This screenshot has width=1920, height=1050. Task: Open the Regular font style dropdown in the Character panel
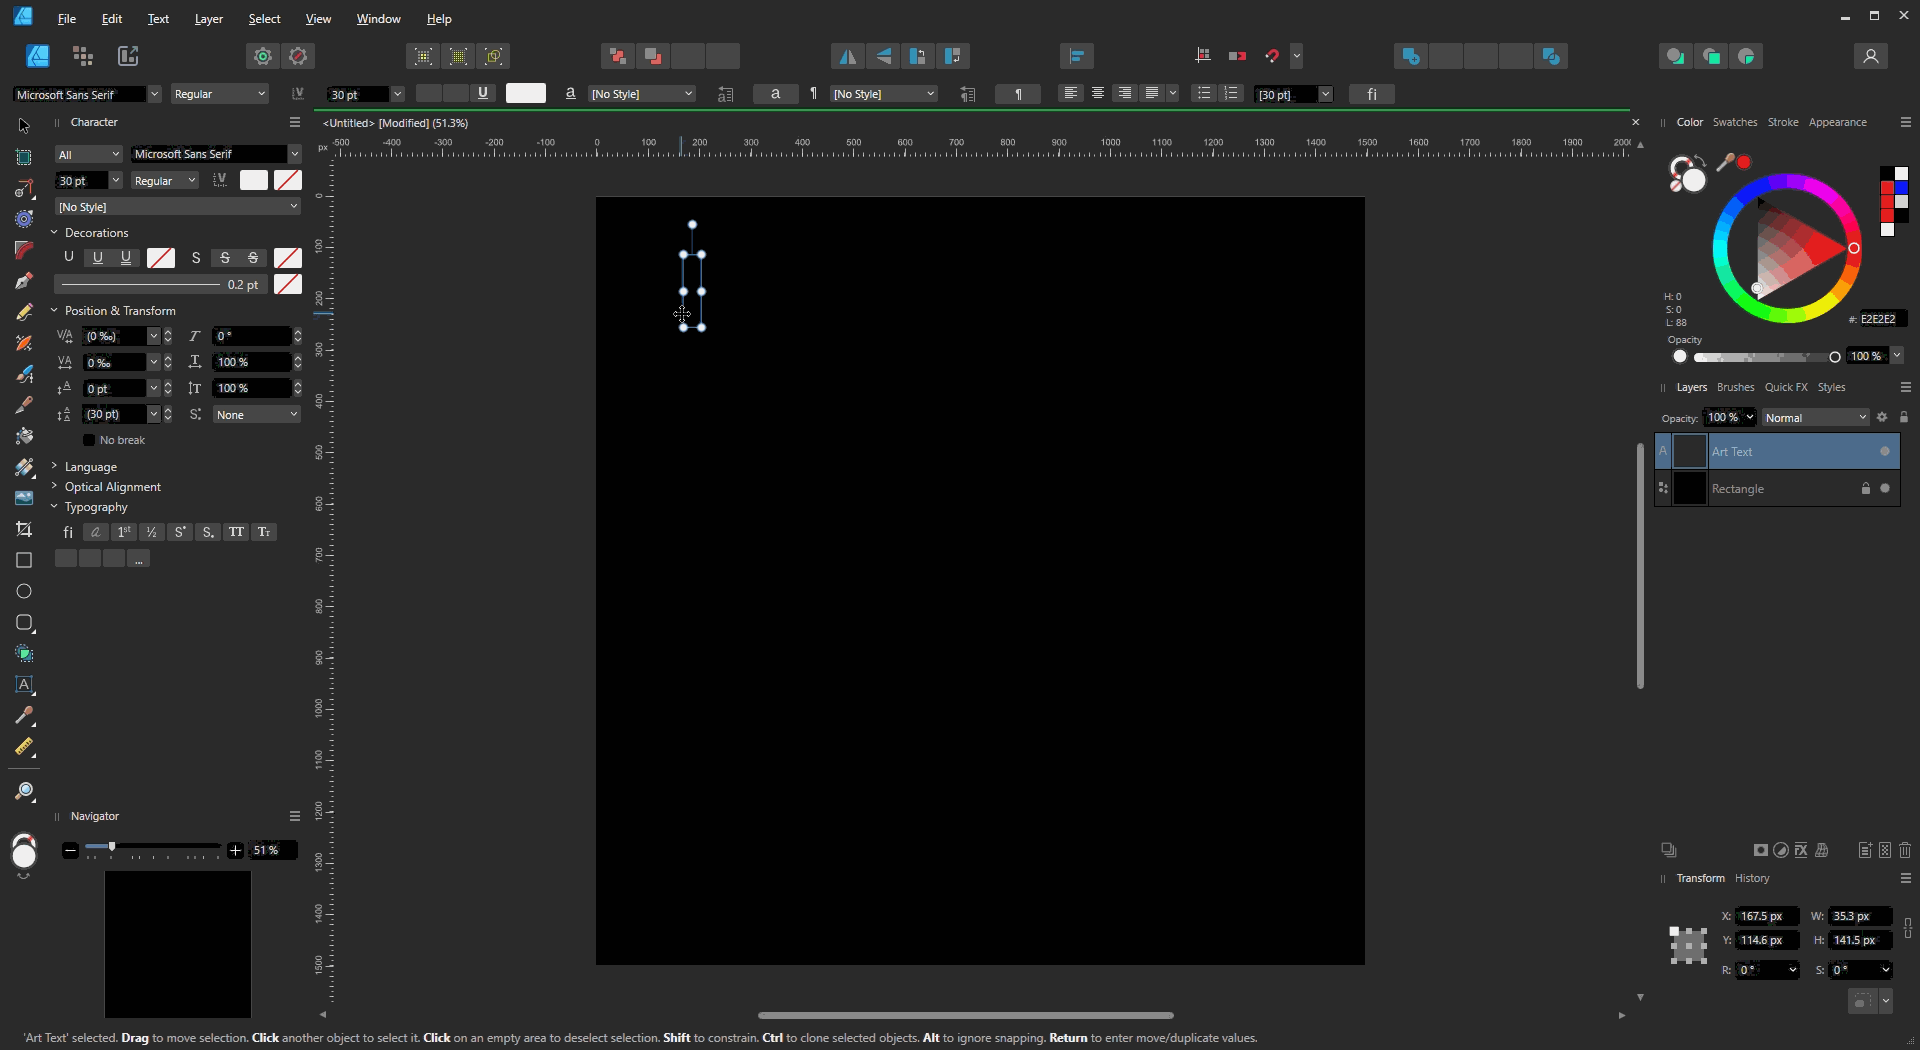pyautogui.click(x=165, y=181)
